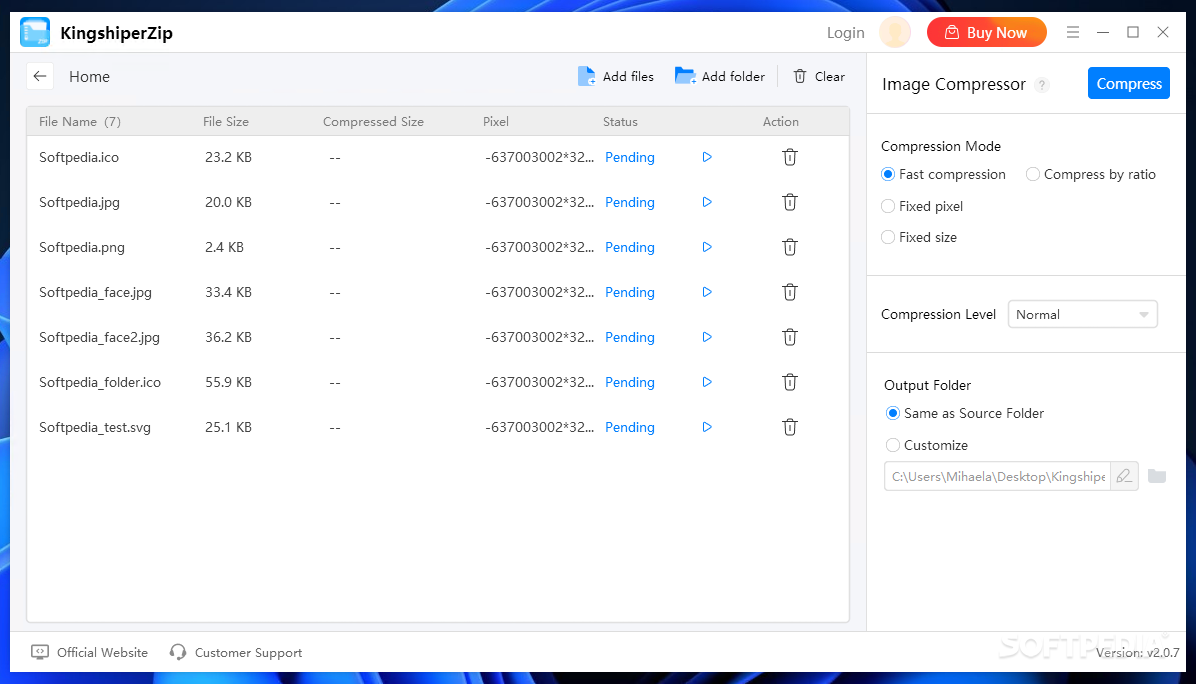Click Image Compressor help question mark
Screen dimensions: 1196x684
click(x=1042, y=85)
